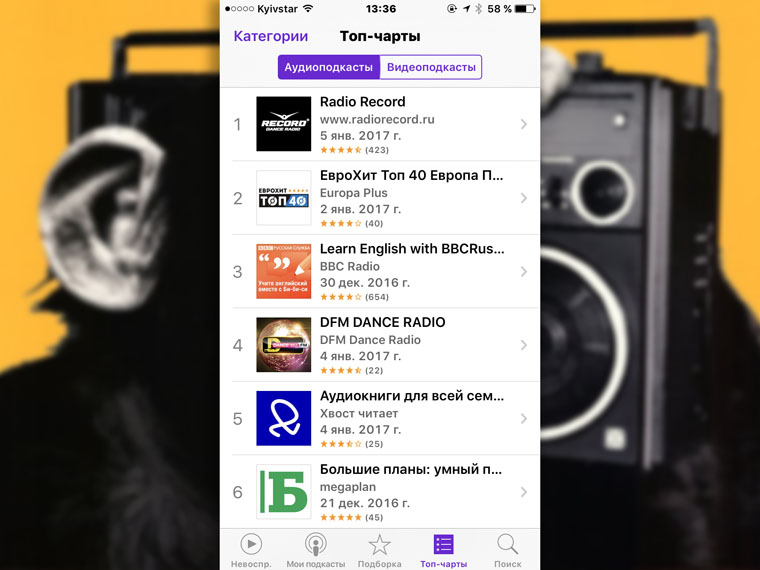Open the Подборка star tab icon
This screenshot has height=570, width=760.
380,545
